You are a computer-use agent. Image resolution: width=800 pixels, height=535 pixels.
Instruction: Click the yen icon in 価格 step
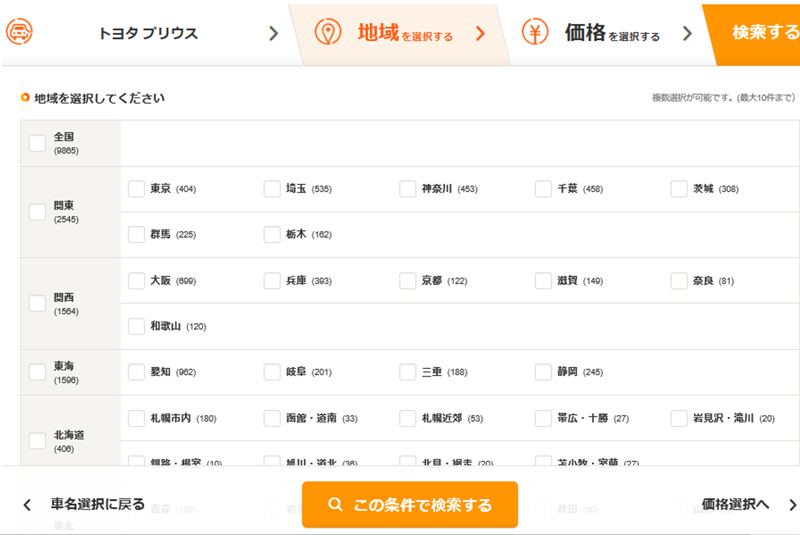[535, 32]
